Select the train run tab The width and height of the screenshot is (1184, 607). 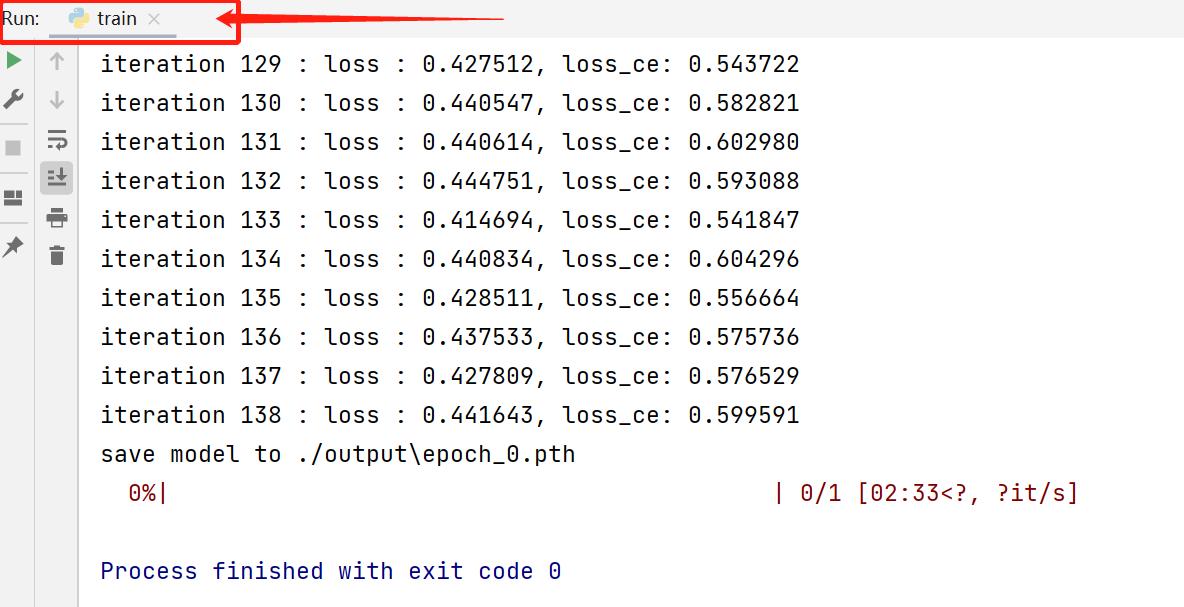click(x=117, y=19)
